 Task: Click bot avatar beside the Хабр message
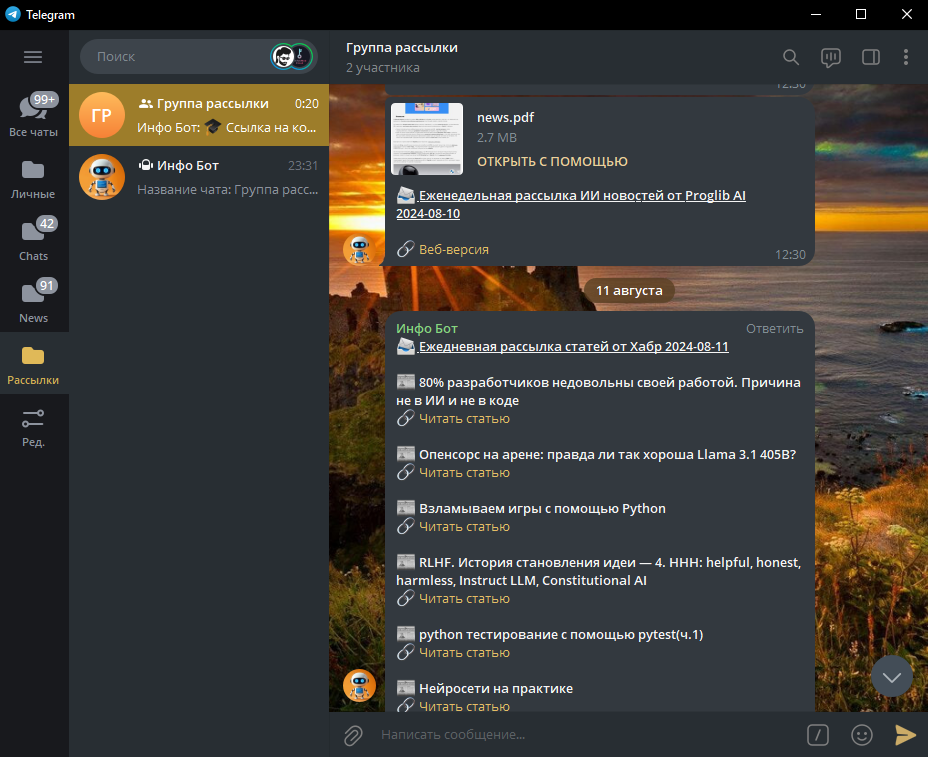point(359,685)
